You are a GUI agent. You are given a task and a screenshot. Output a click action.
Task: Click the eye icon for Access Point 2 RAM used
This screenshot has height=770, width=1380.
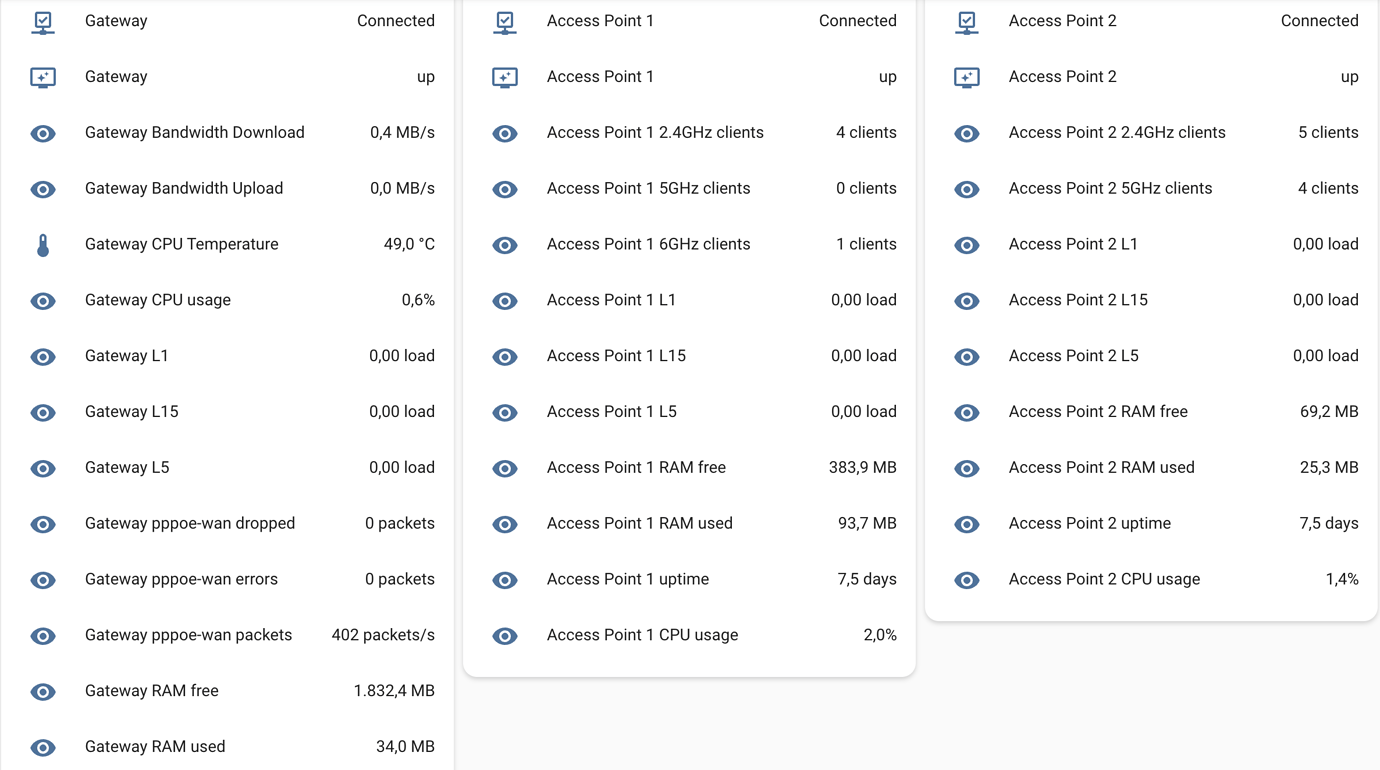click(968, 468)
